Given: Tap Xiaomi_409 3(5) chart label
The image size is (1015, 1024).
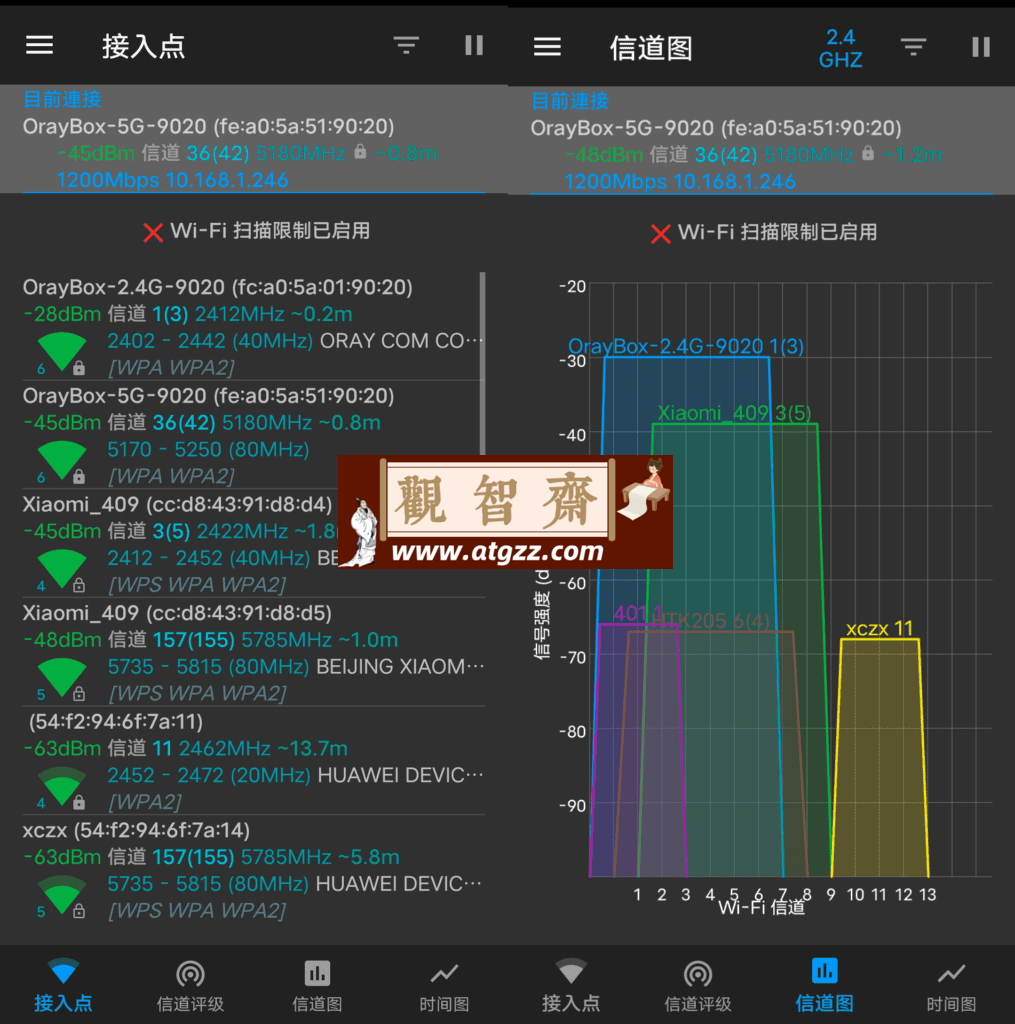Looking at the screenshot, I should [x=734, y=413].
